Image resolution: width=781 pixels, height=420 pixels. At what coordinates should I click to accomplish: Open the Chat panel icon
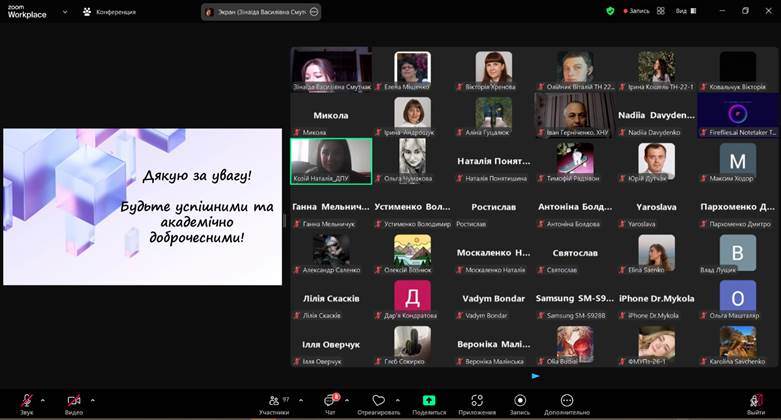click(x=329, y=401)
